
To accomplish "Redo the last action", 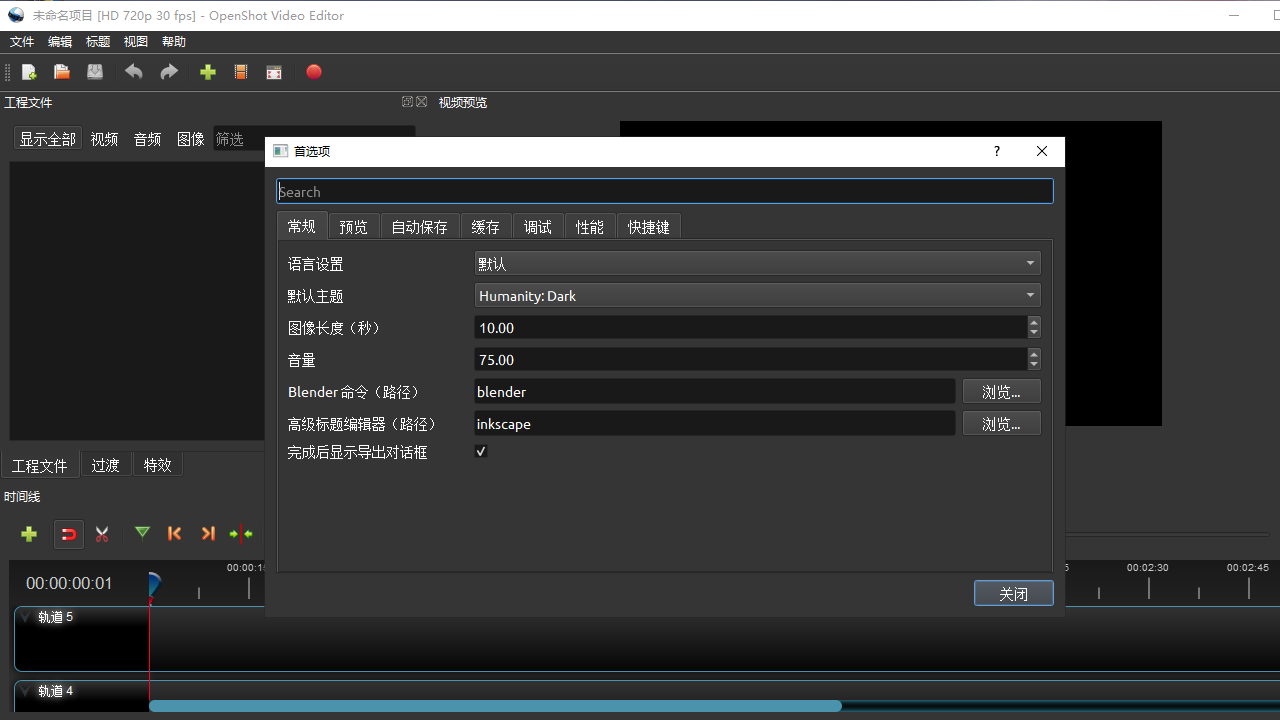I will 168,72.
